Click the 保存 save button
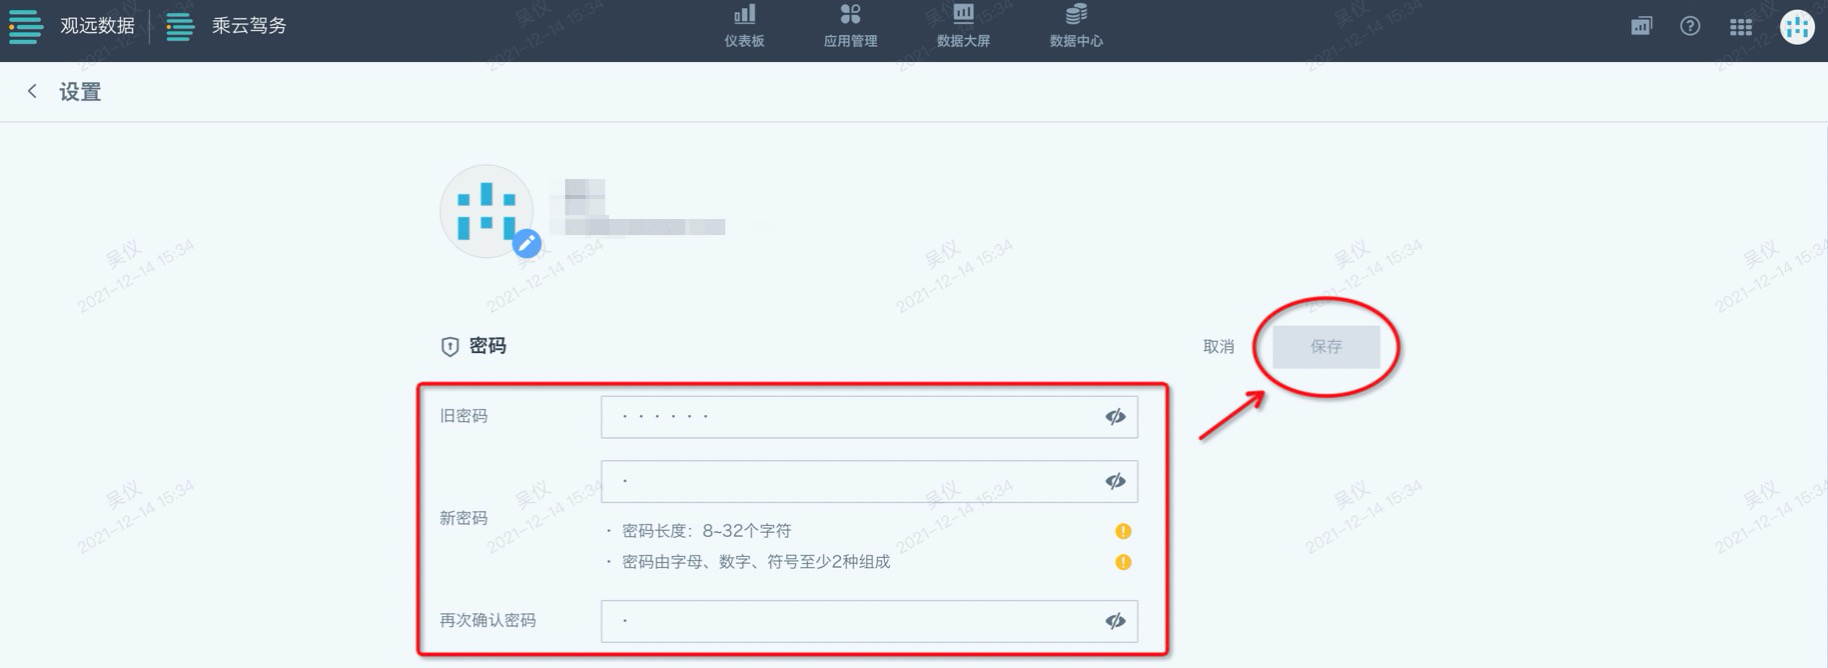 pos(1326,347)
